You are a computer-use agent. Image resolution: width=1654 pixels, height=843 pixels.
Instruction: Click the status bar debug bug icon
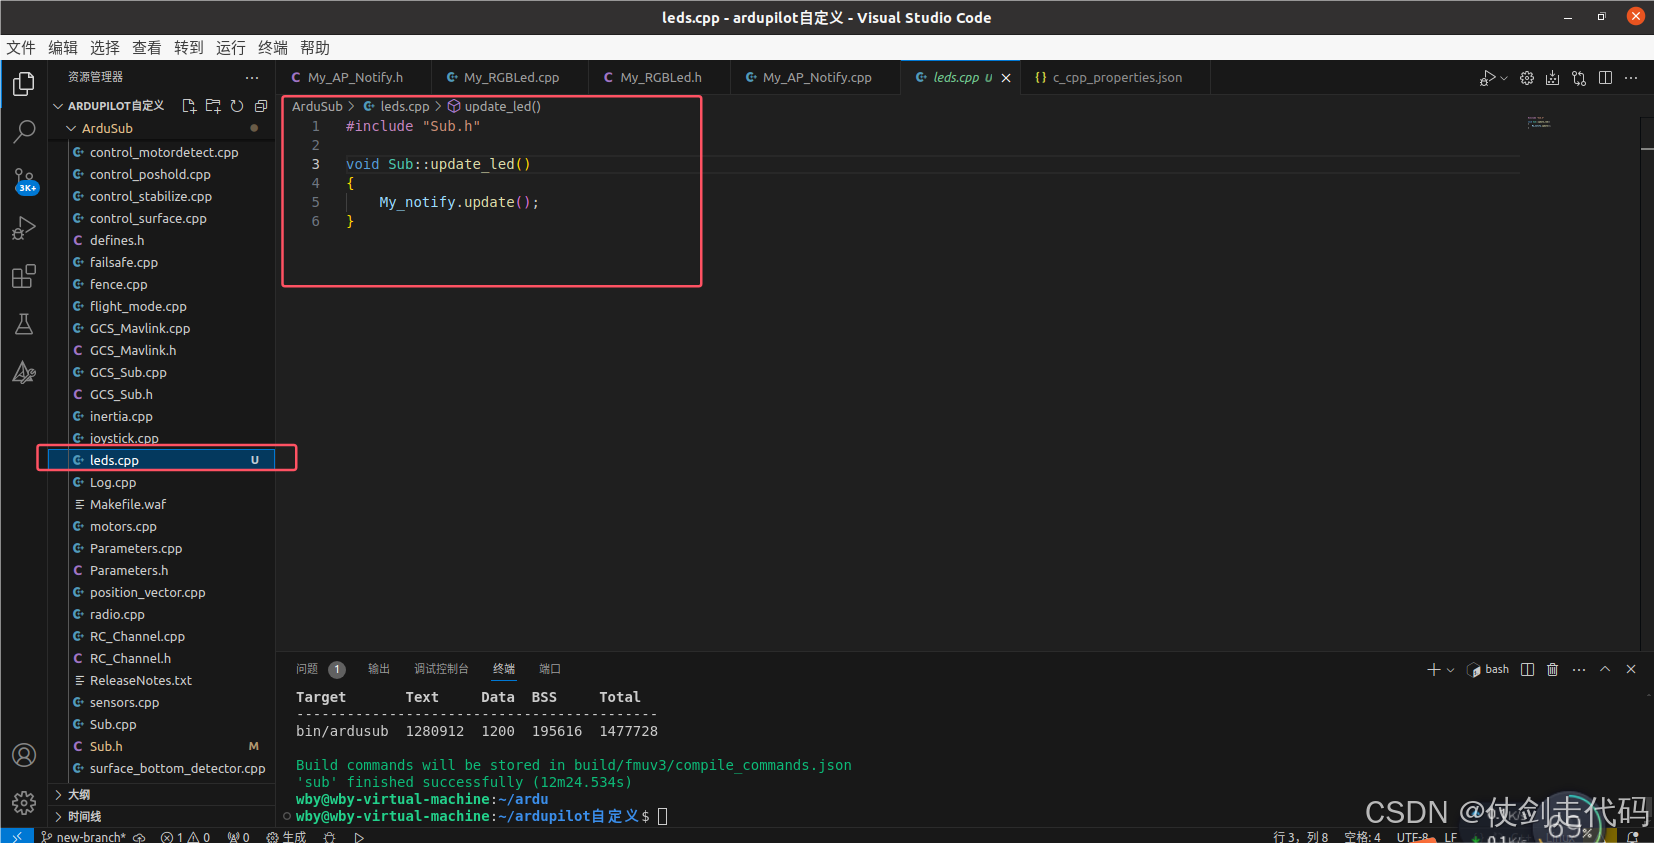click(329, 837)
